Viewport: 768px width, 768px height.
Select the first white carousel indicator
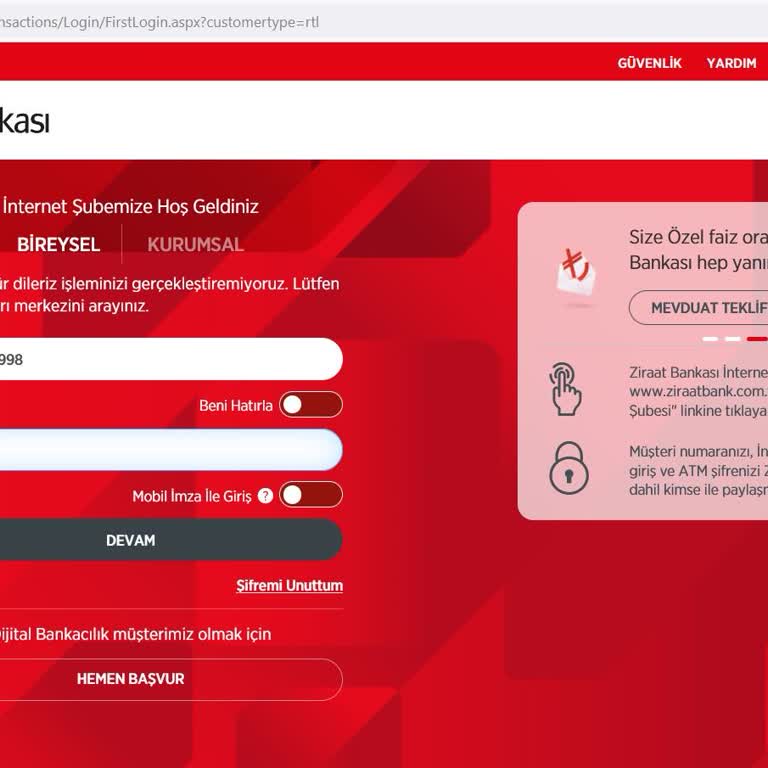(x=710, y=339)
